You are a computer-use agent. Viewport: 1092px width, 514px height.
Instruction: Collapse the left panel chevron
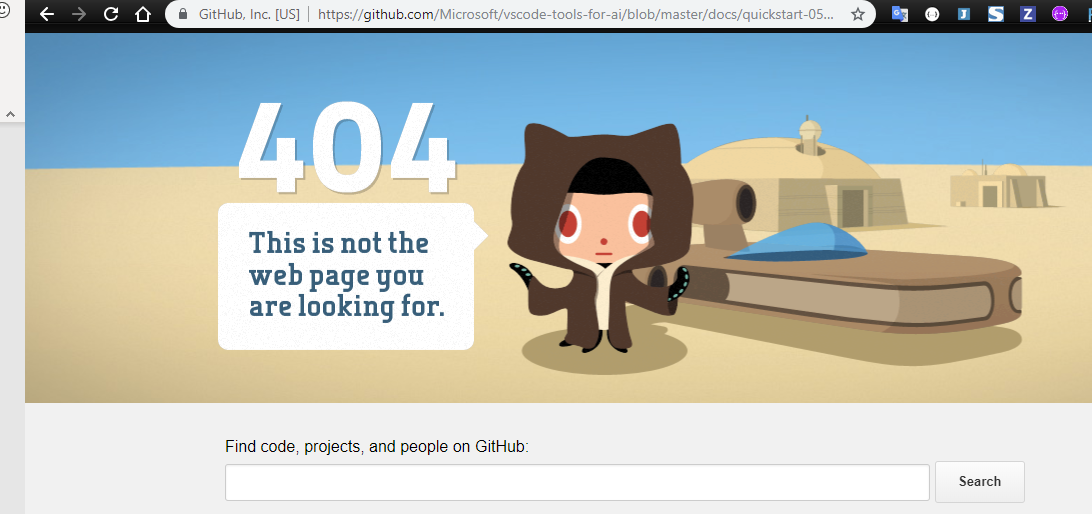pyautogui.click(x=10, y=114)
